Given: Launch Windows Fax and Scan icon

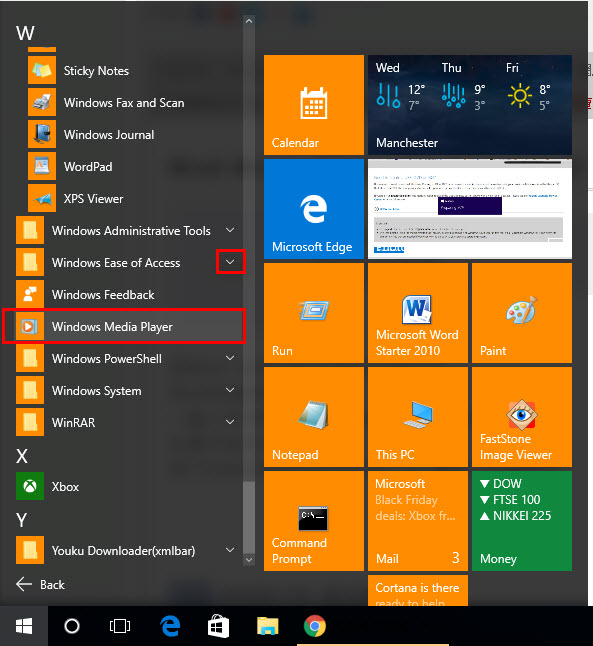Looking at the screenshot, I should pos(42,102).
